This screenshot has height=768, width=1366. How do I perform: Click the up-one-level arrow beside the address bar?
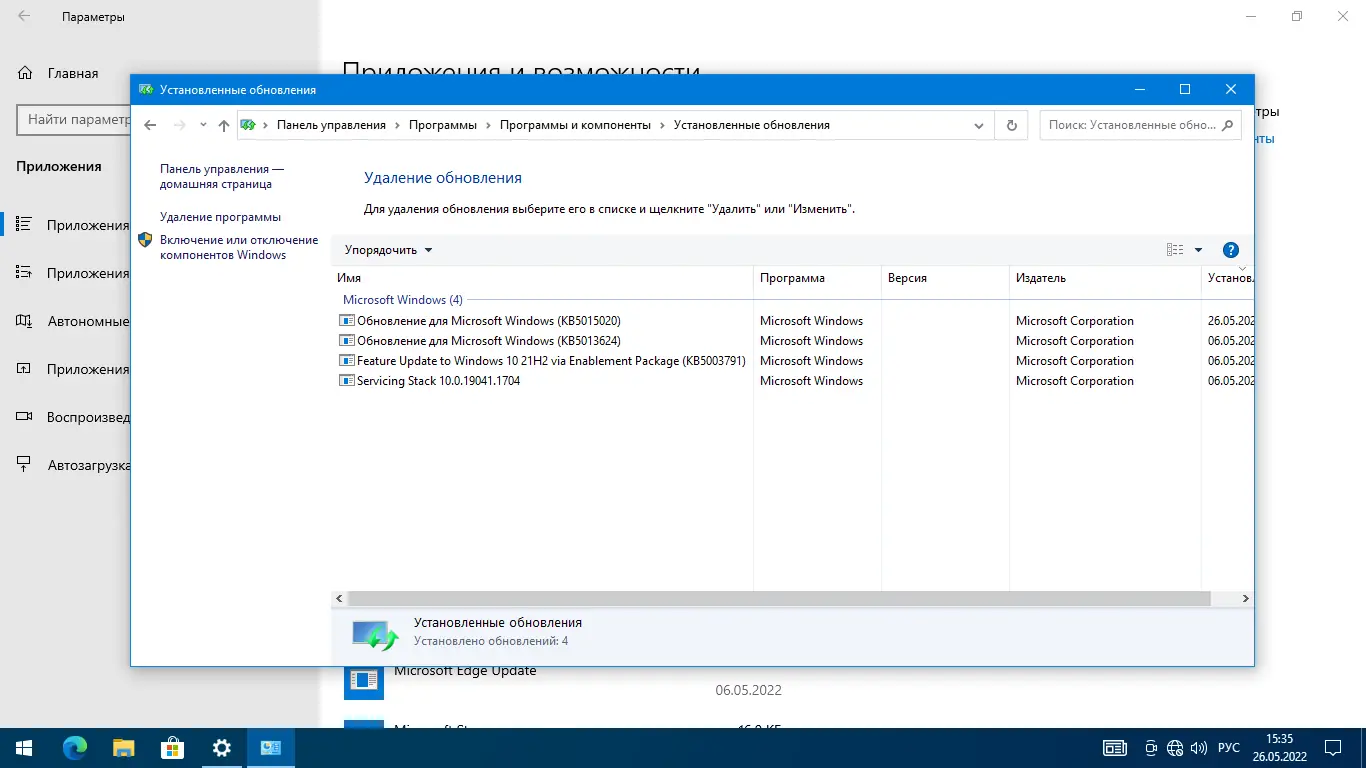pos(224,125)
